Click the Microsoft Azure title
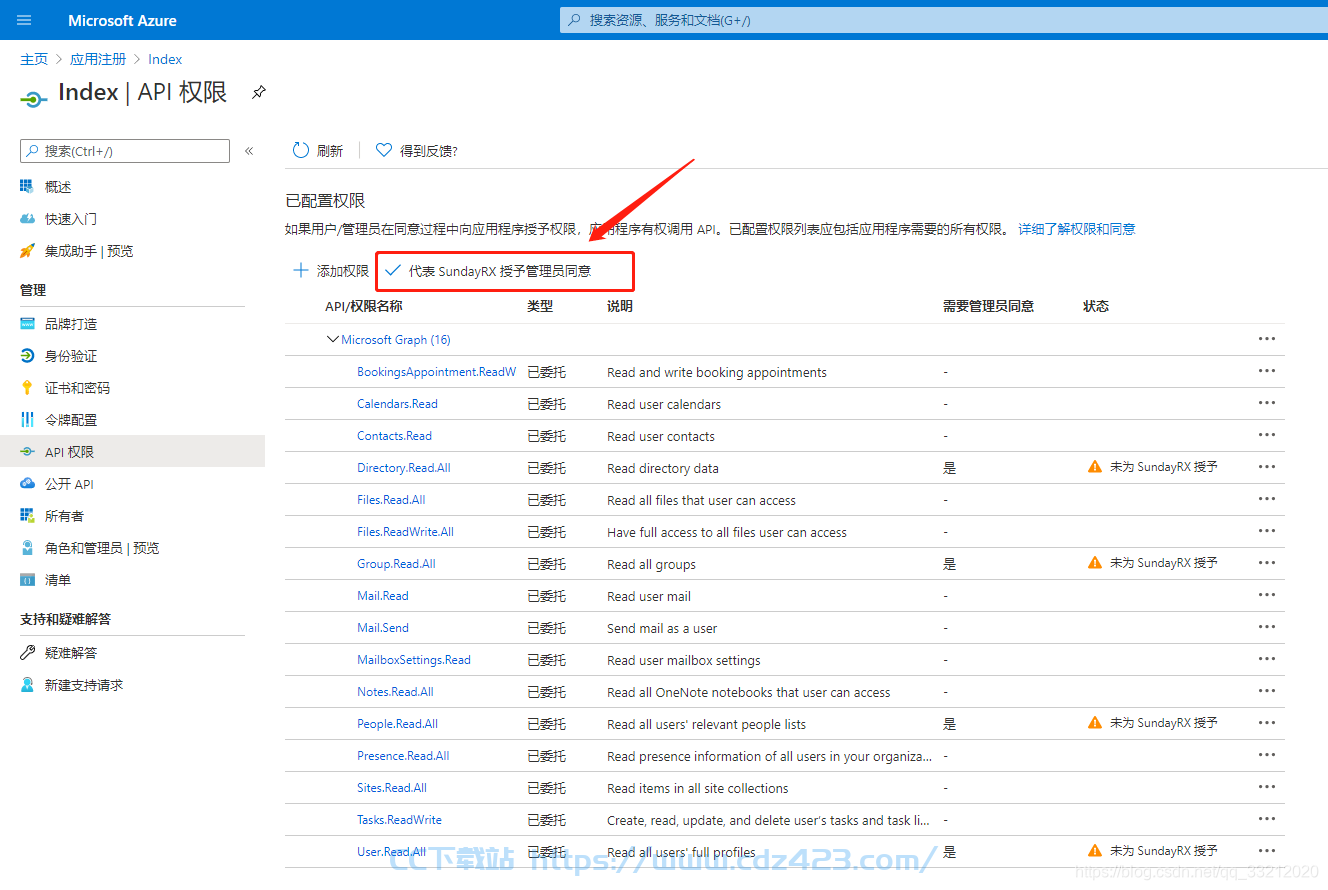This screenshot has width=1328, height=890. [x=122, y=20]
